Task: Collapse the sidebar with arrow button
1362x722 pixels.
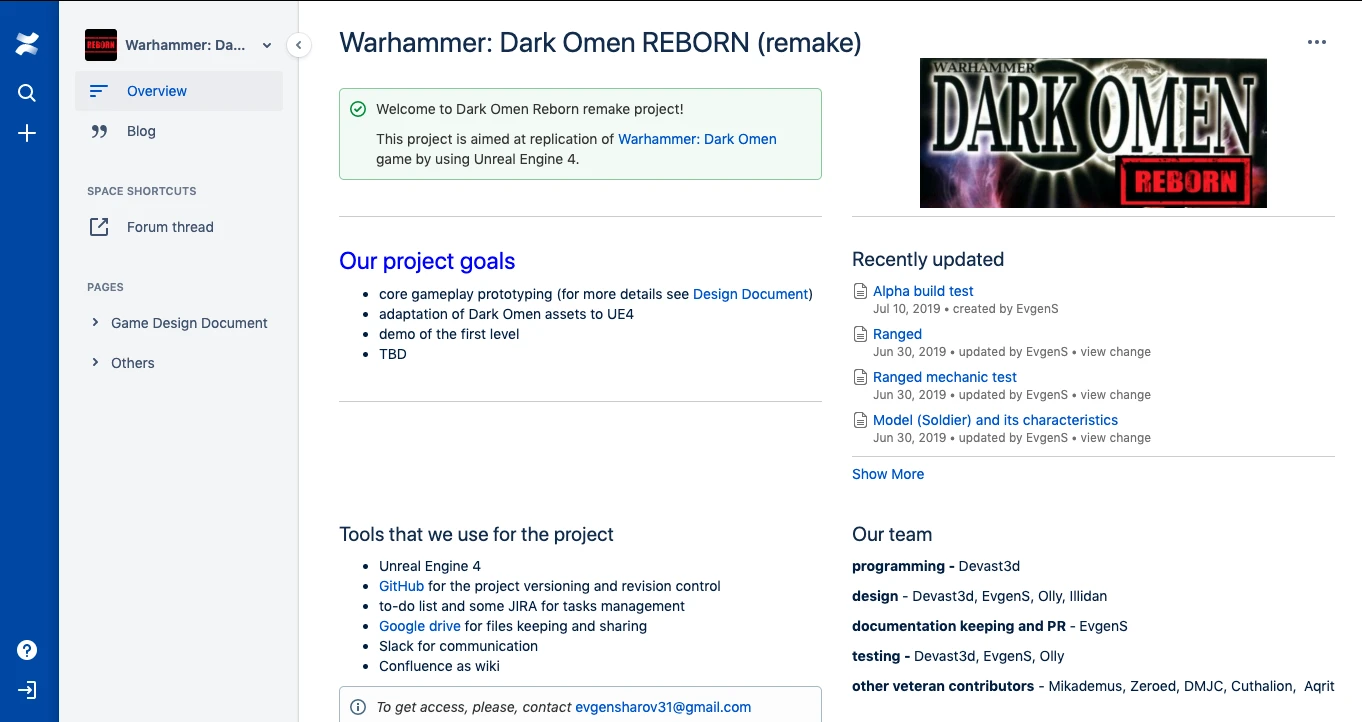Action: (298, 45)
